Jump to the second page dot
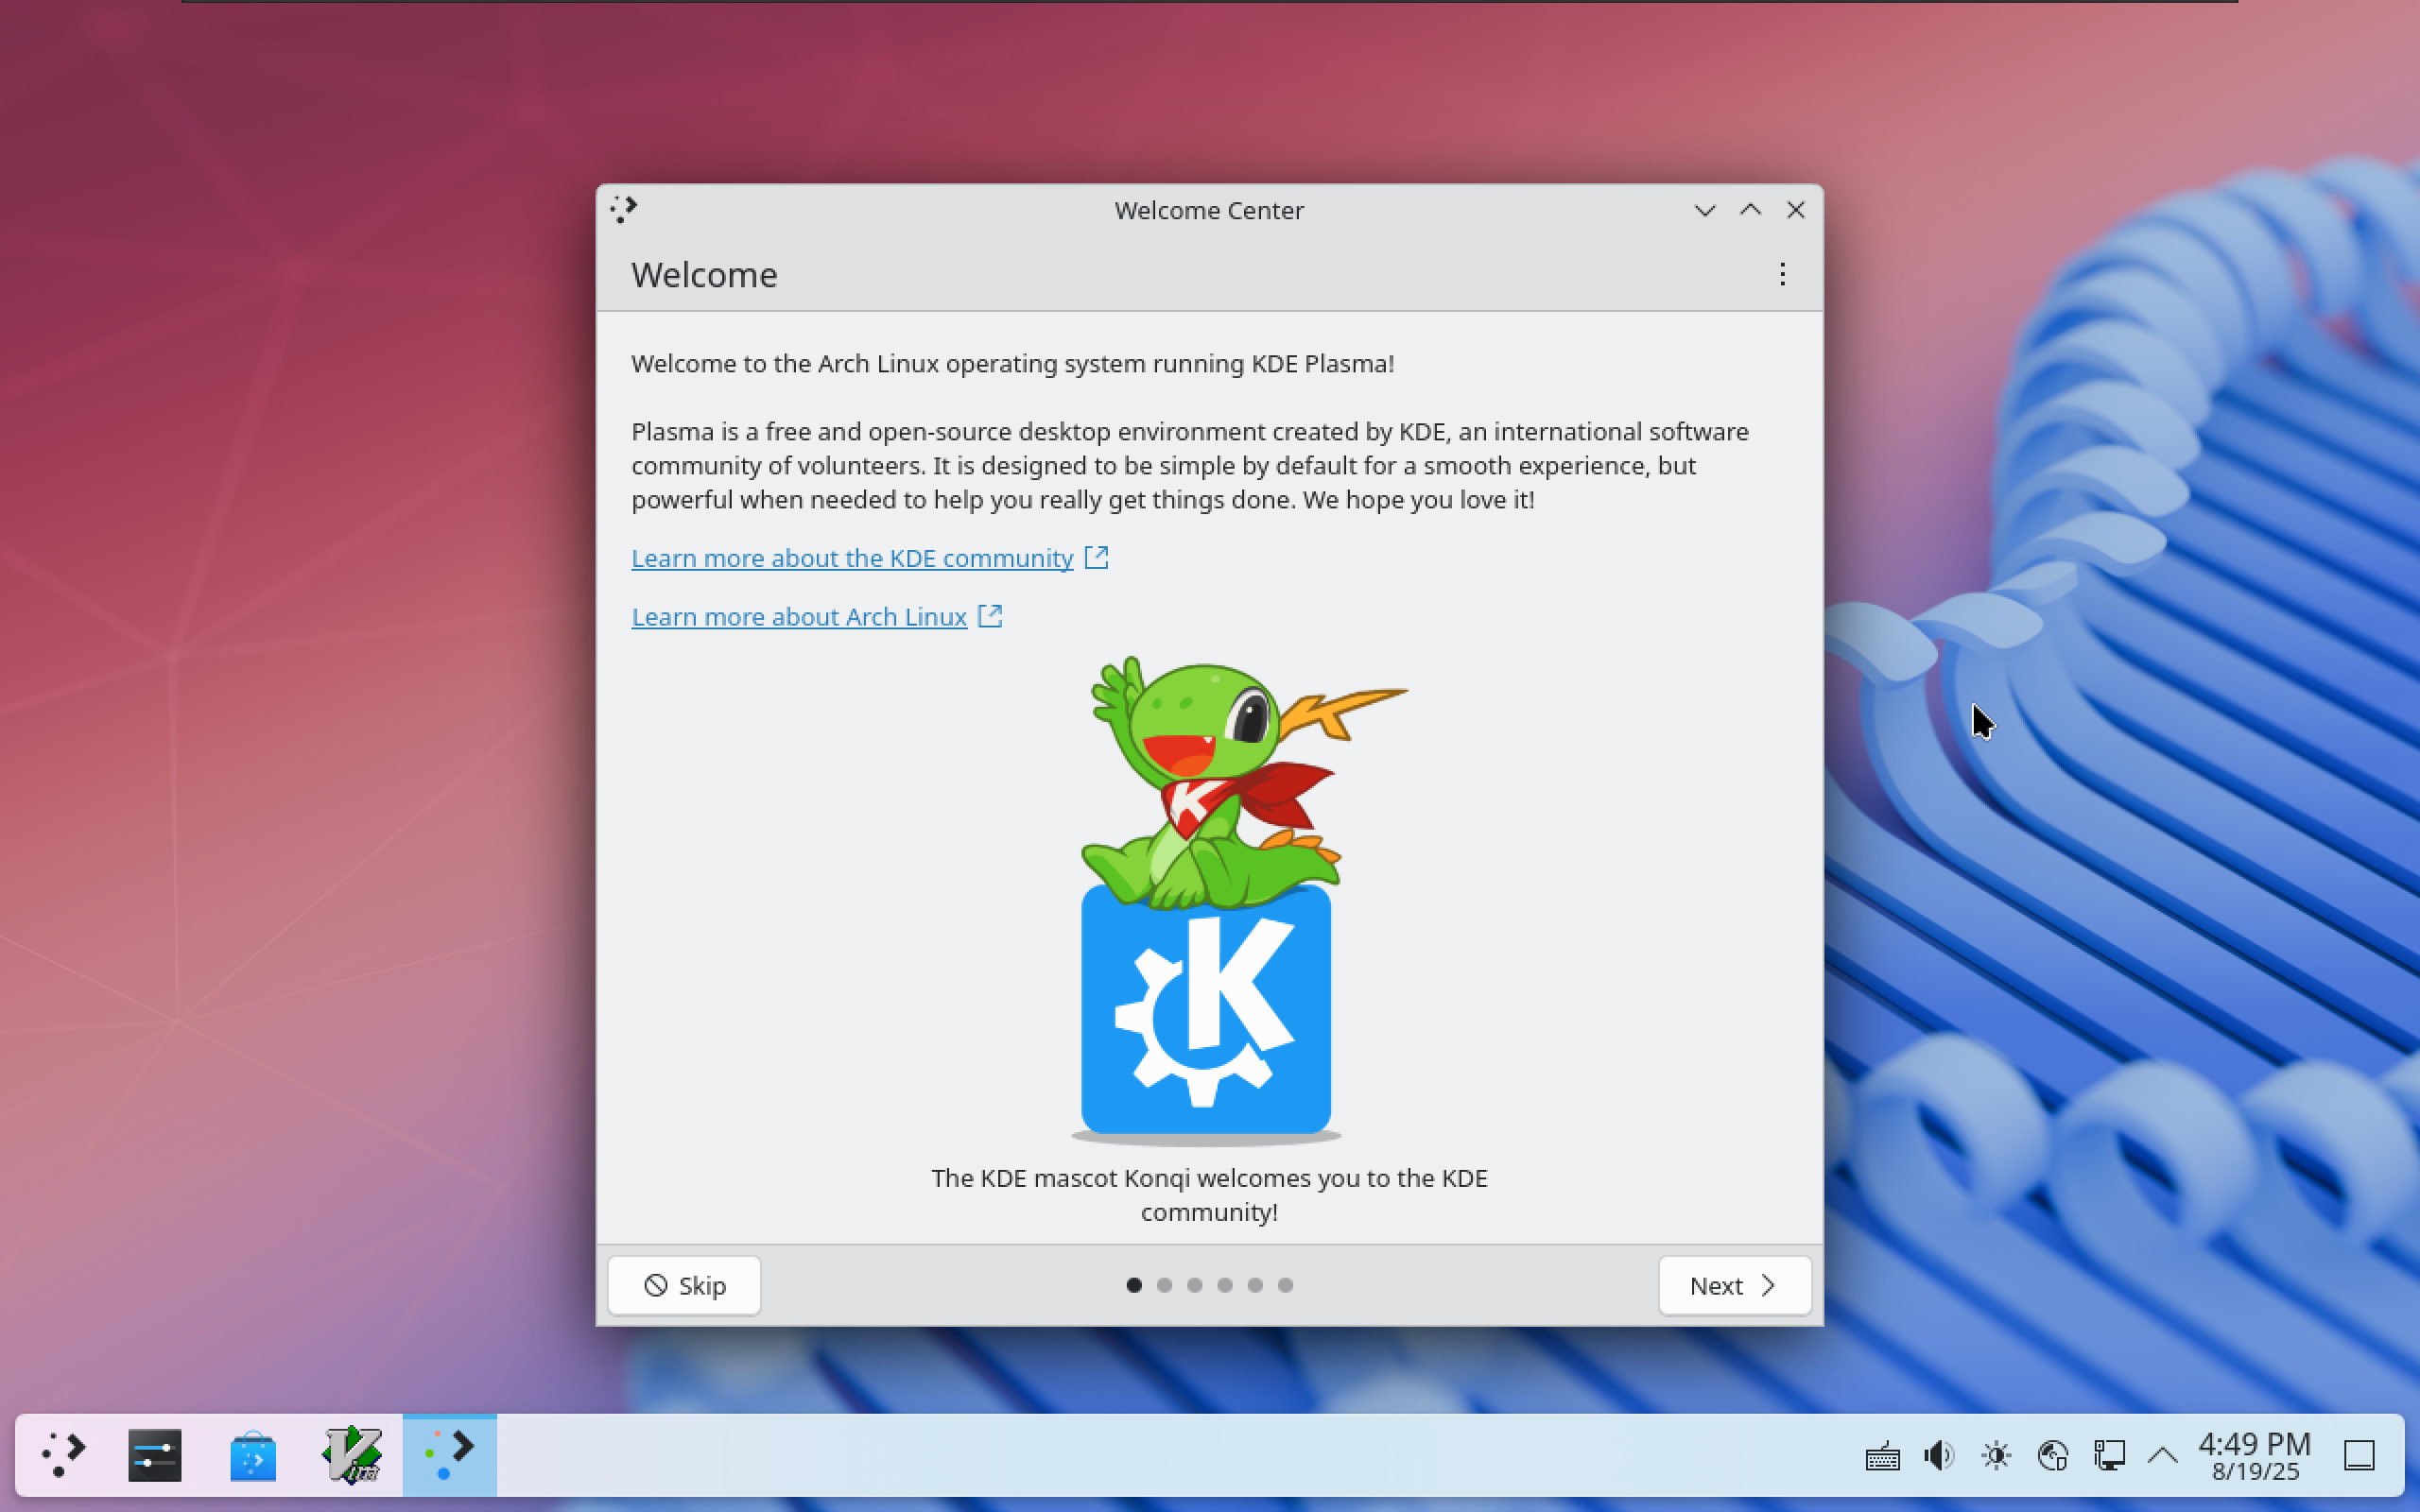2420x1512 pixels. [x=1164, y=1285]
